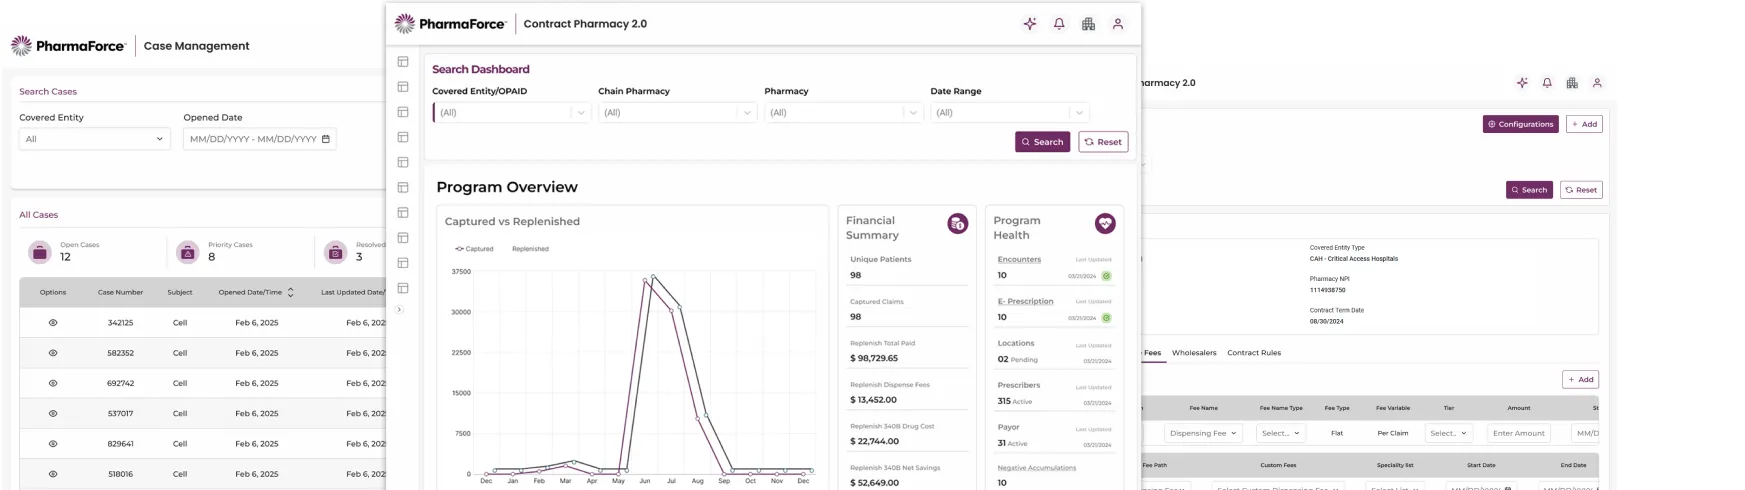Viewport: 1745px width, 490px height.
Task: Click the sparkle AI icon in Contract Pharmacy dashboard header
Action: click(x=1030, y=24)
